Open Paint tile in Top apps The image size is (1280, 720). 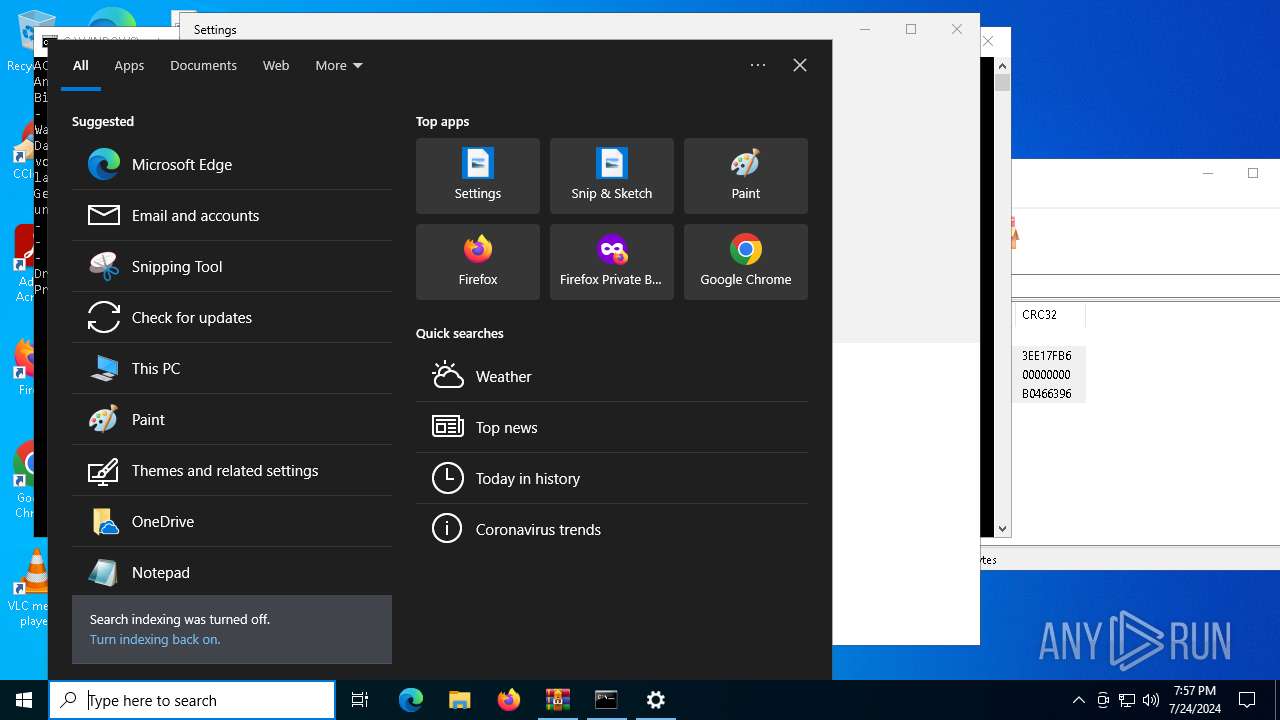[746, 176]
